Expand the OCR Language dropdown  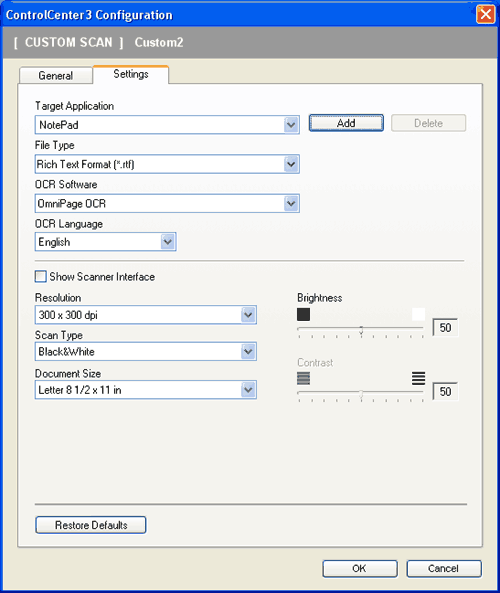(168, 242)
